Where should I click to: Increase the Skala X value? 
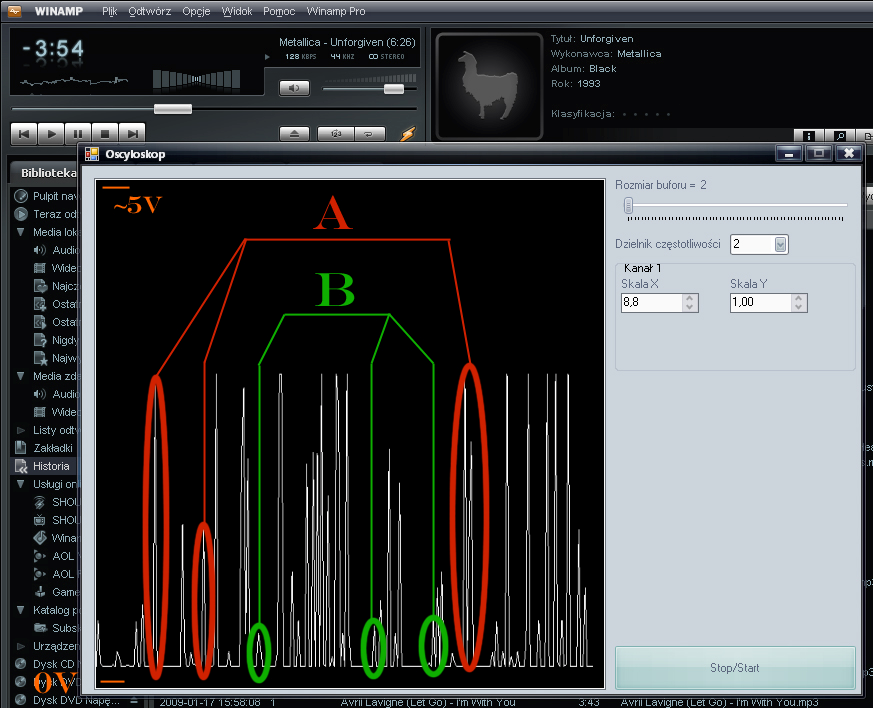click(x=690, y=298)
